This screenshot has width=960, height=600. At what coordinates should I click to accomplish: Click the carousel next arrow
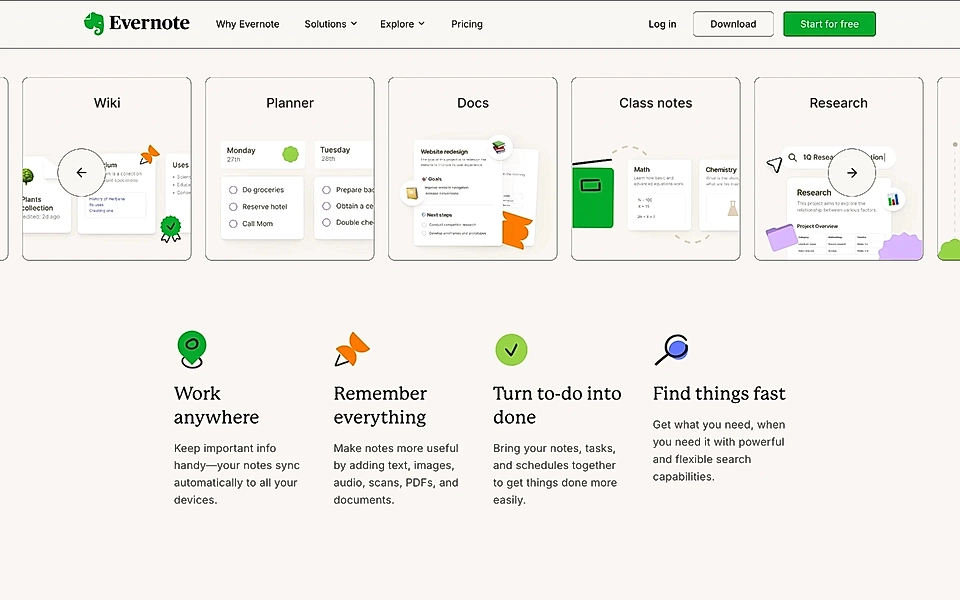click(x=851, y=172)
